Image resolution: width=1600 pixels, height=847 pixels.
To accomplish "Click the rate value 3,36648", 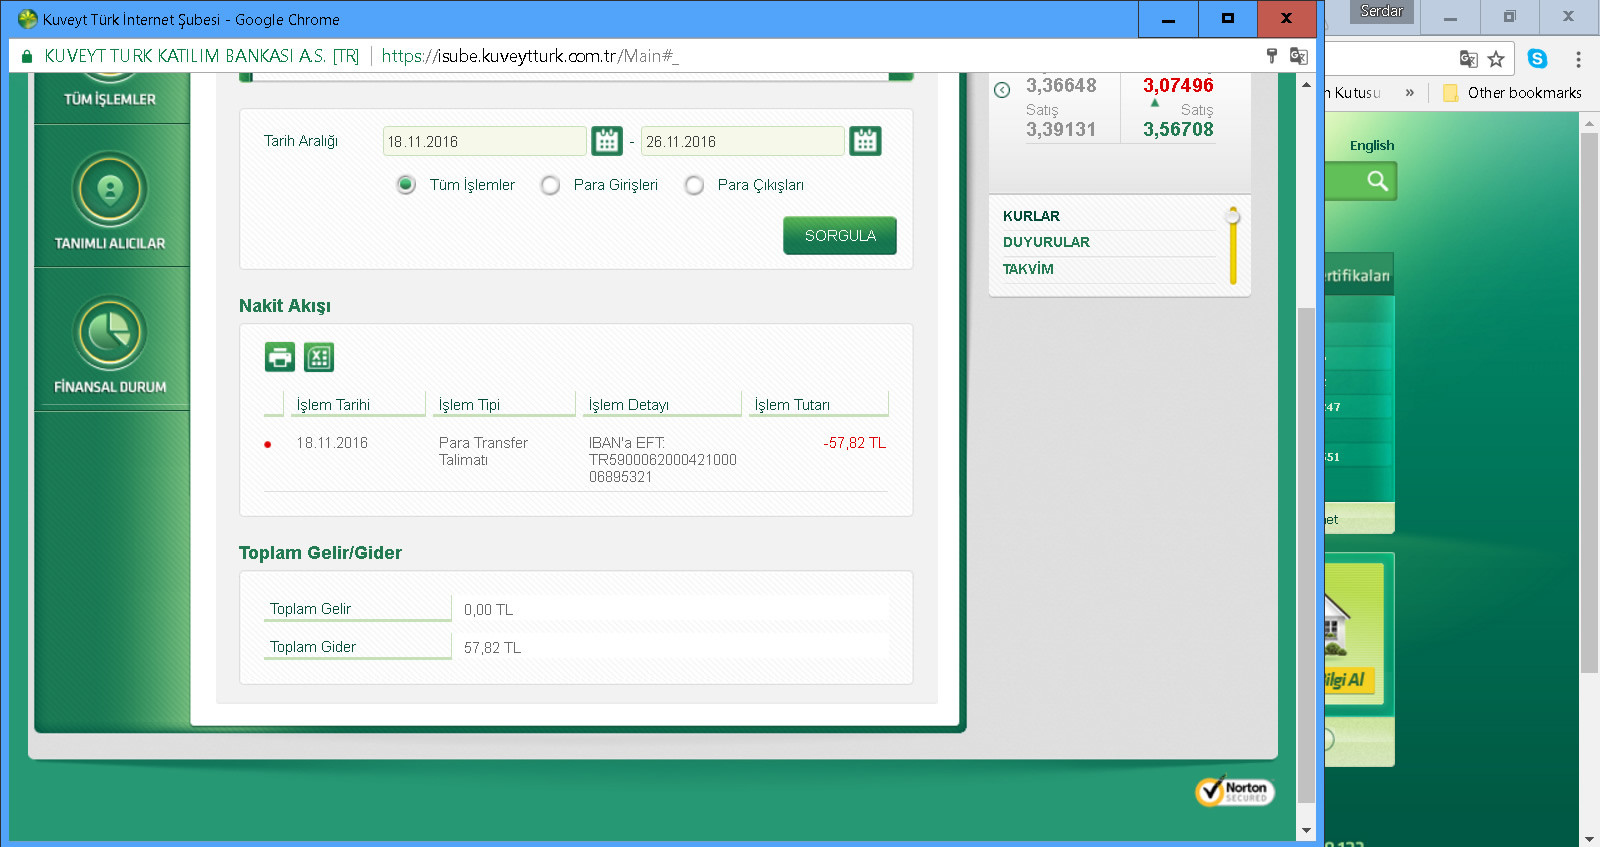I will coord(1061,86).
